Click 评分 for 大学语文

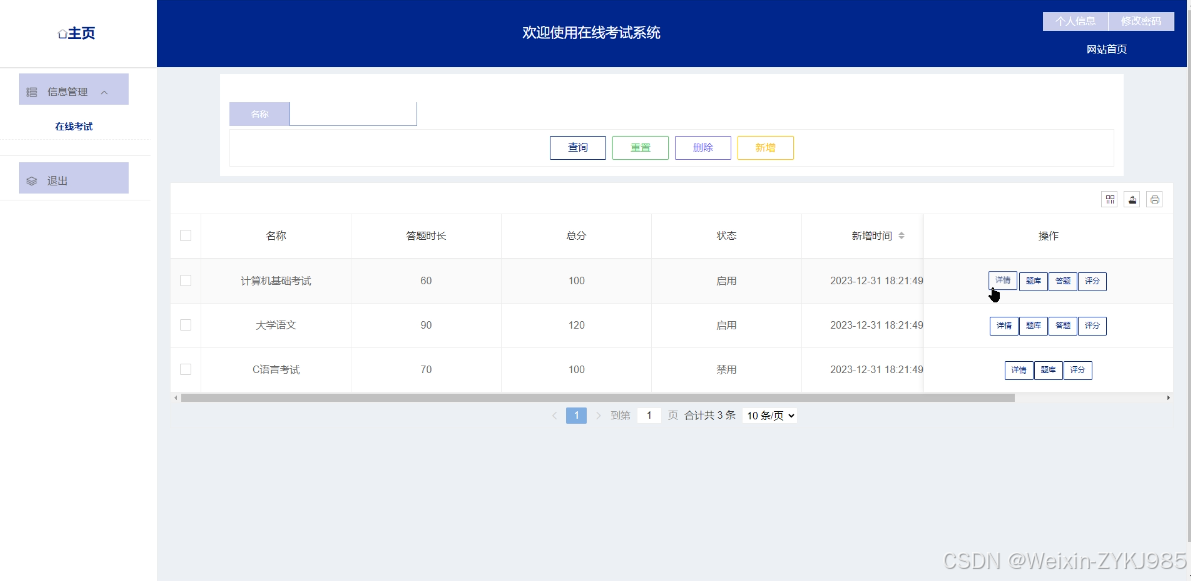pyautogui.click(x=1092, y=326)
